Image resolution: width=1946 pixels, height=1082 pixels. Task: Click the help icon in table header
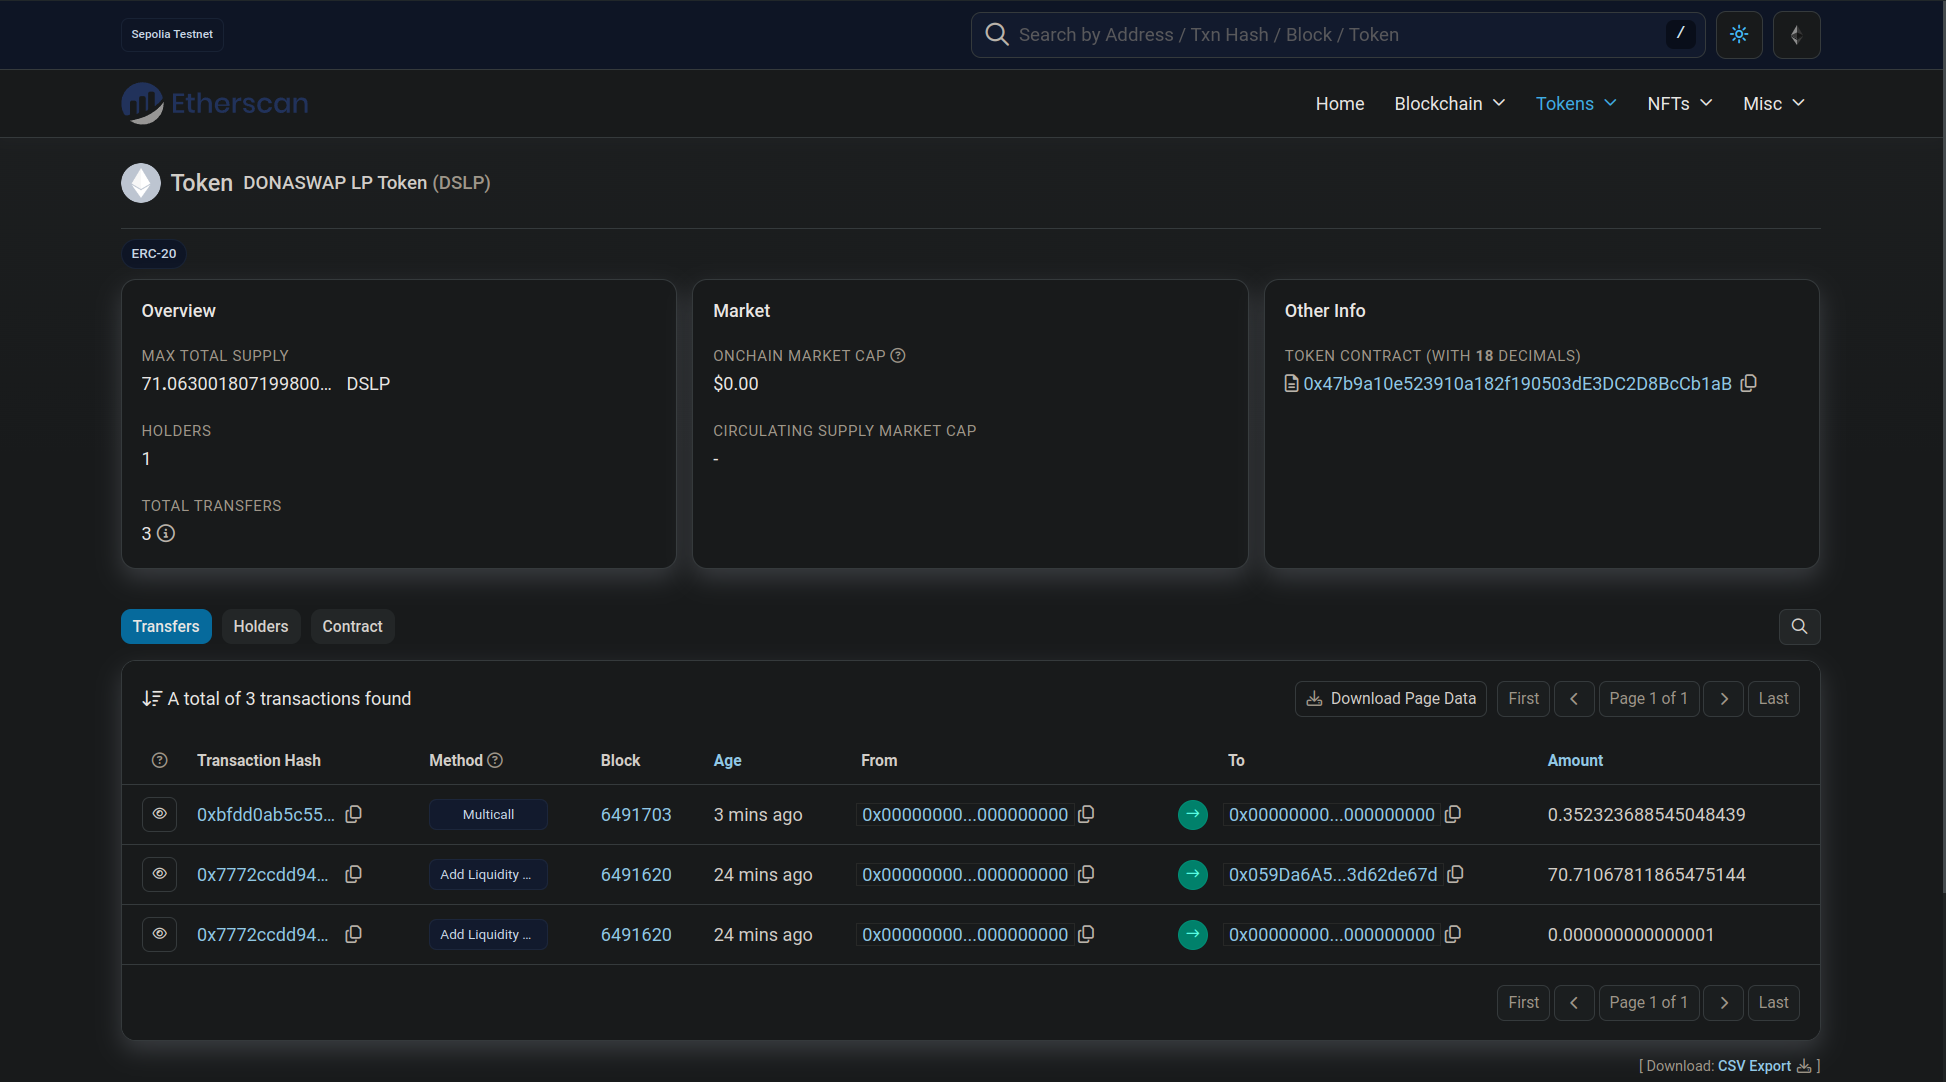click(x=159, y=761)
